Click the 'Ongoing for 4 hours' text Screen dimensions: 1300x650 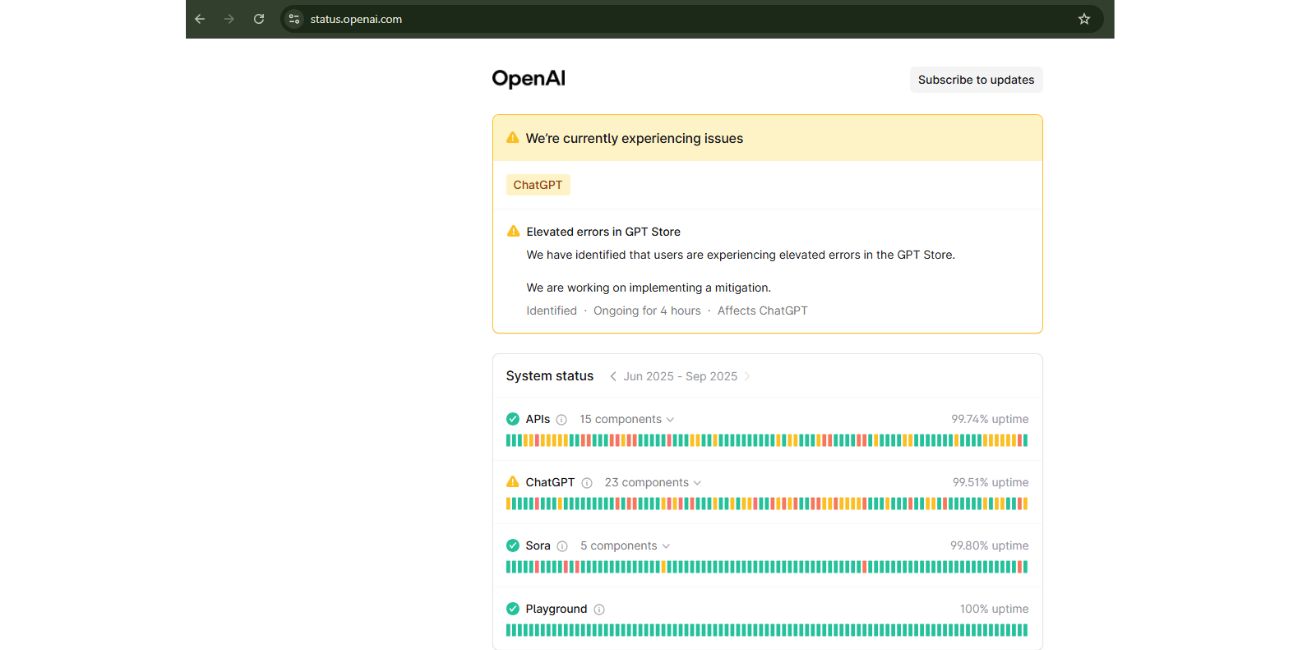point(647,311)
